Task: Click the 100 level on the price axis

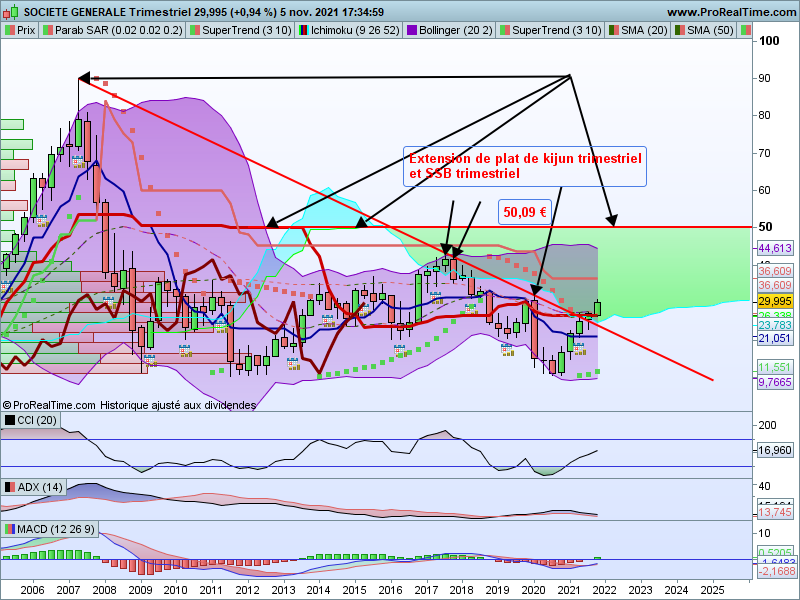Action: click(769, 41)
